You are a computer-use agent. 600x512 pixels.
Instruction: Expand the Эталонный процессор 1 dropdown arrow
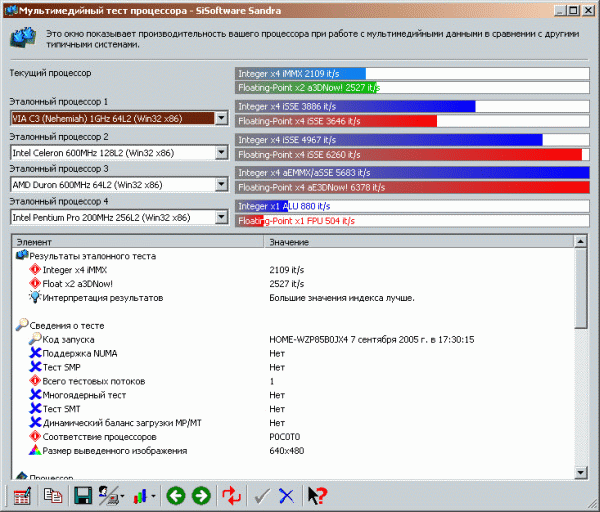222,118
